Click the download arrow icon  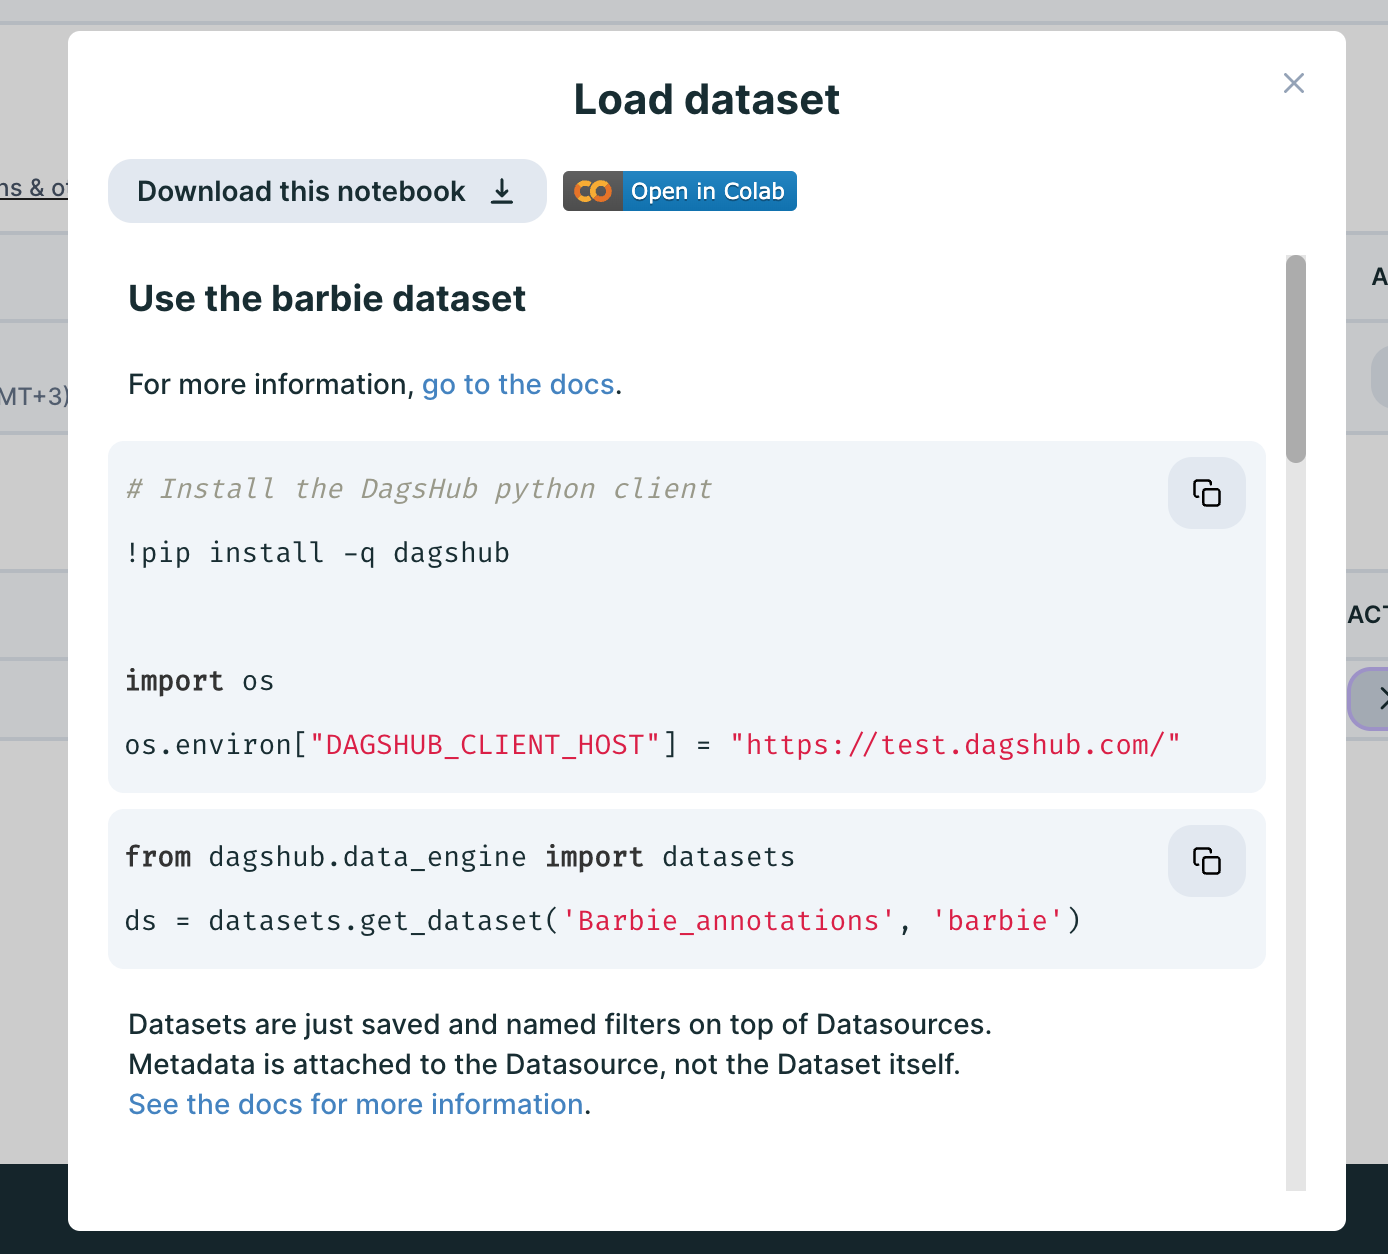tap(502, 191)
